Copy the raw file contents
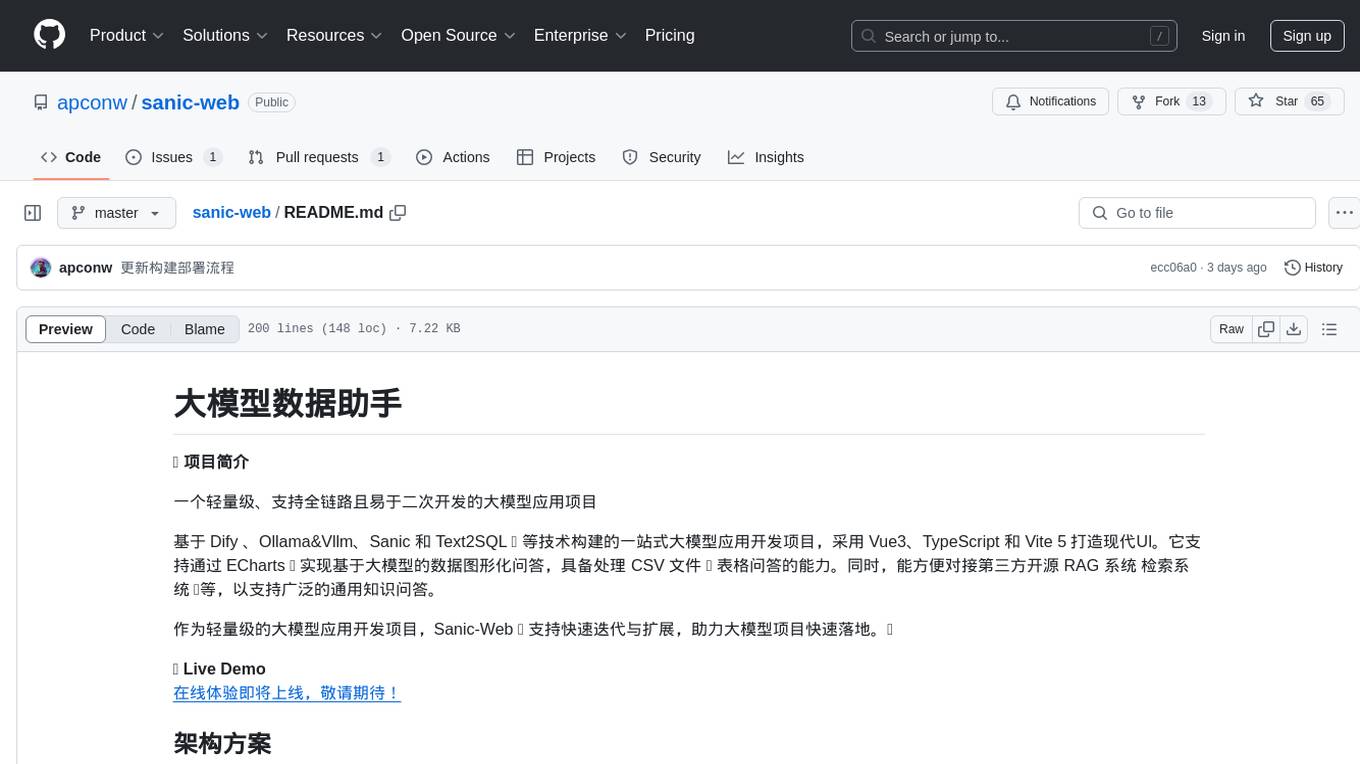This screenshot has width=1360, height=764. point(1267,329)
